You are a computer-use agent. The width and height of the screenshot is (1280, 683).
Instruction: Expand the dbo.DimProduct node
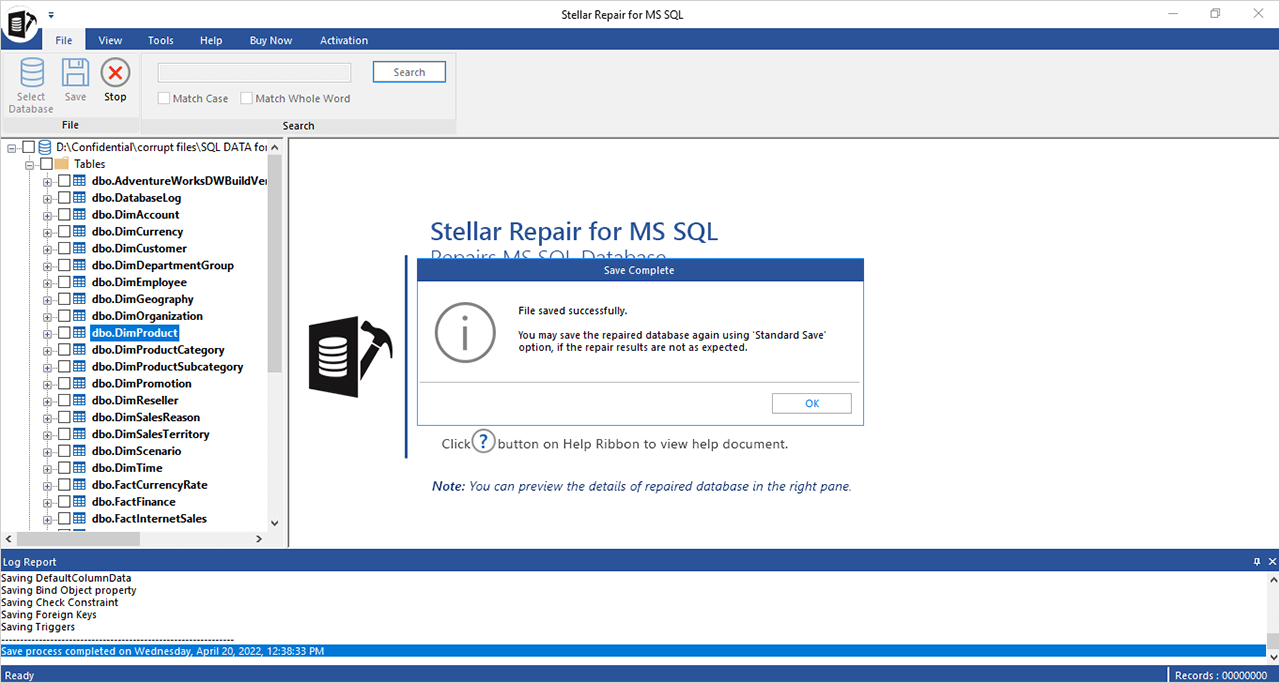click(x=48, y=333)
